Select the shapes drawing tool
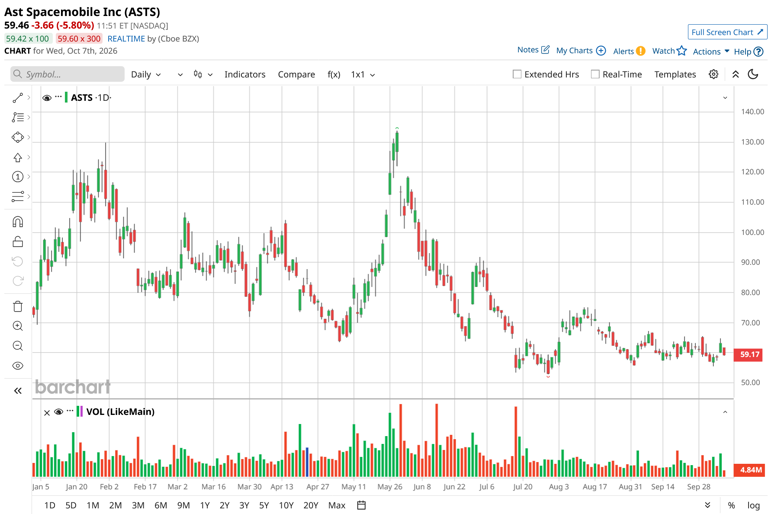 [x=18, y=137]
